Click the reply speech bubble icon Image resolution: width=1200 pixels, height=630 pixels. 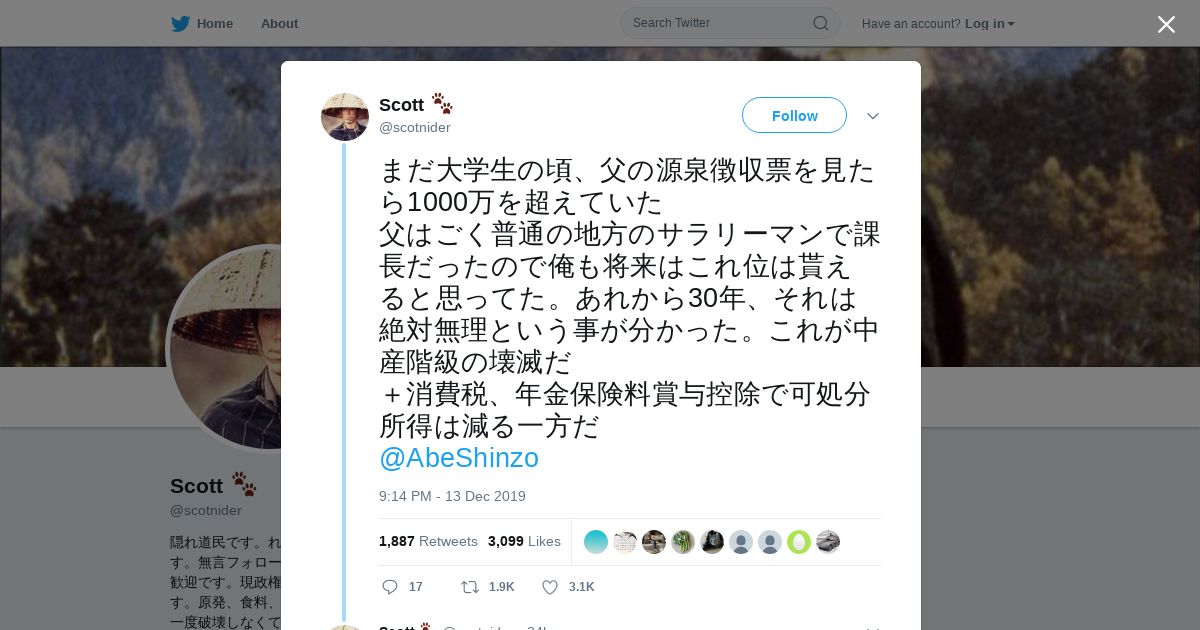tap(390, 587)
